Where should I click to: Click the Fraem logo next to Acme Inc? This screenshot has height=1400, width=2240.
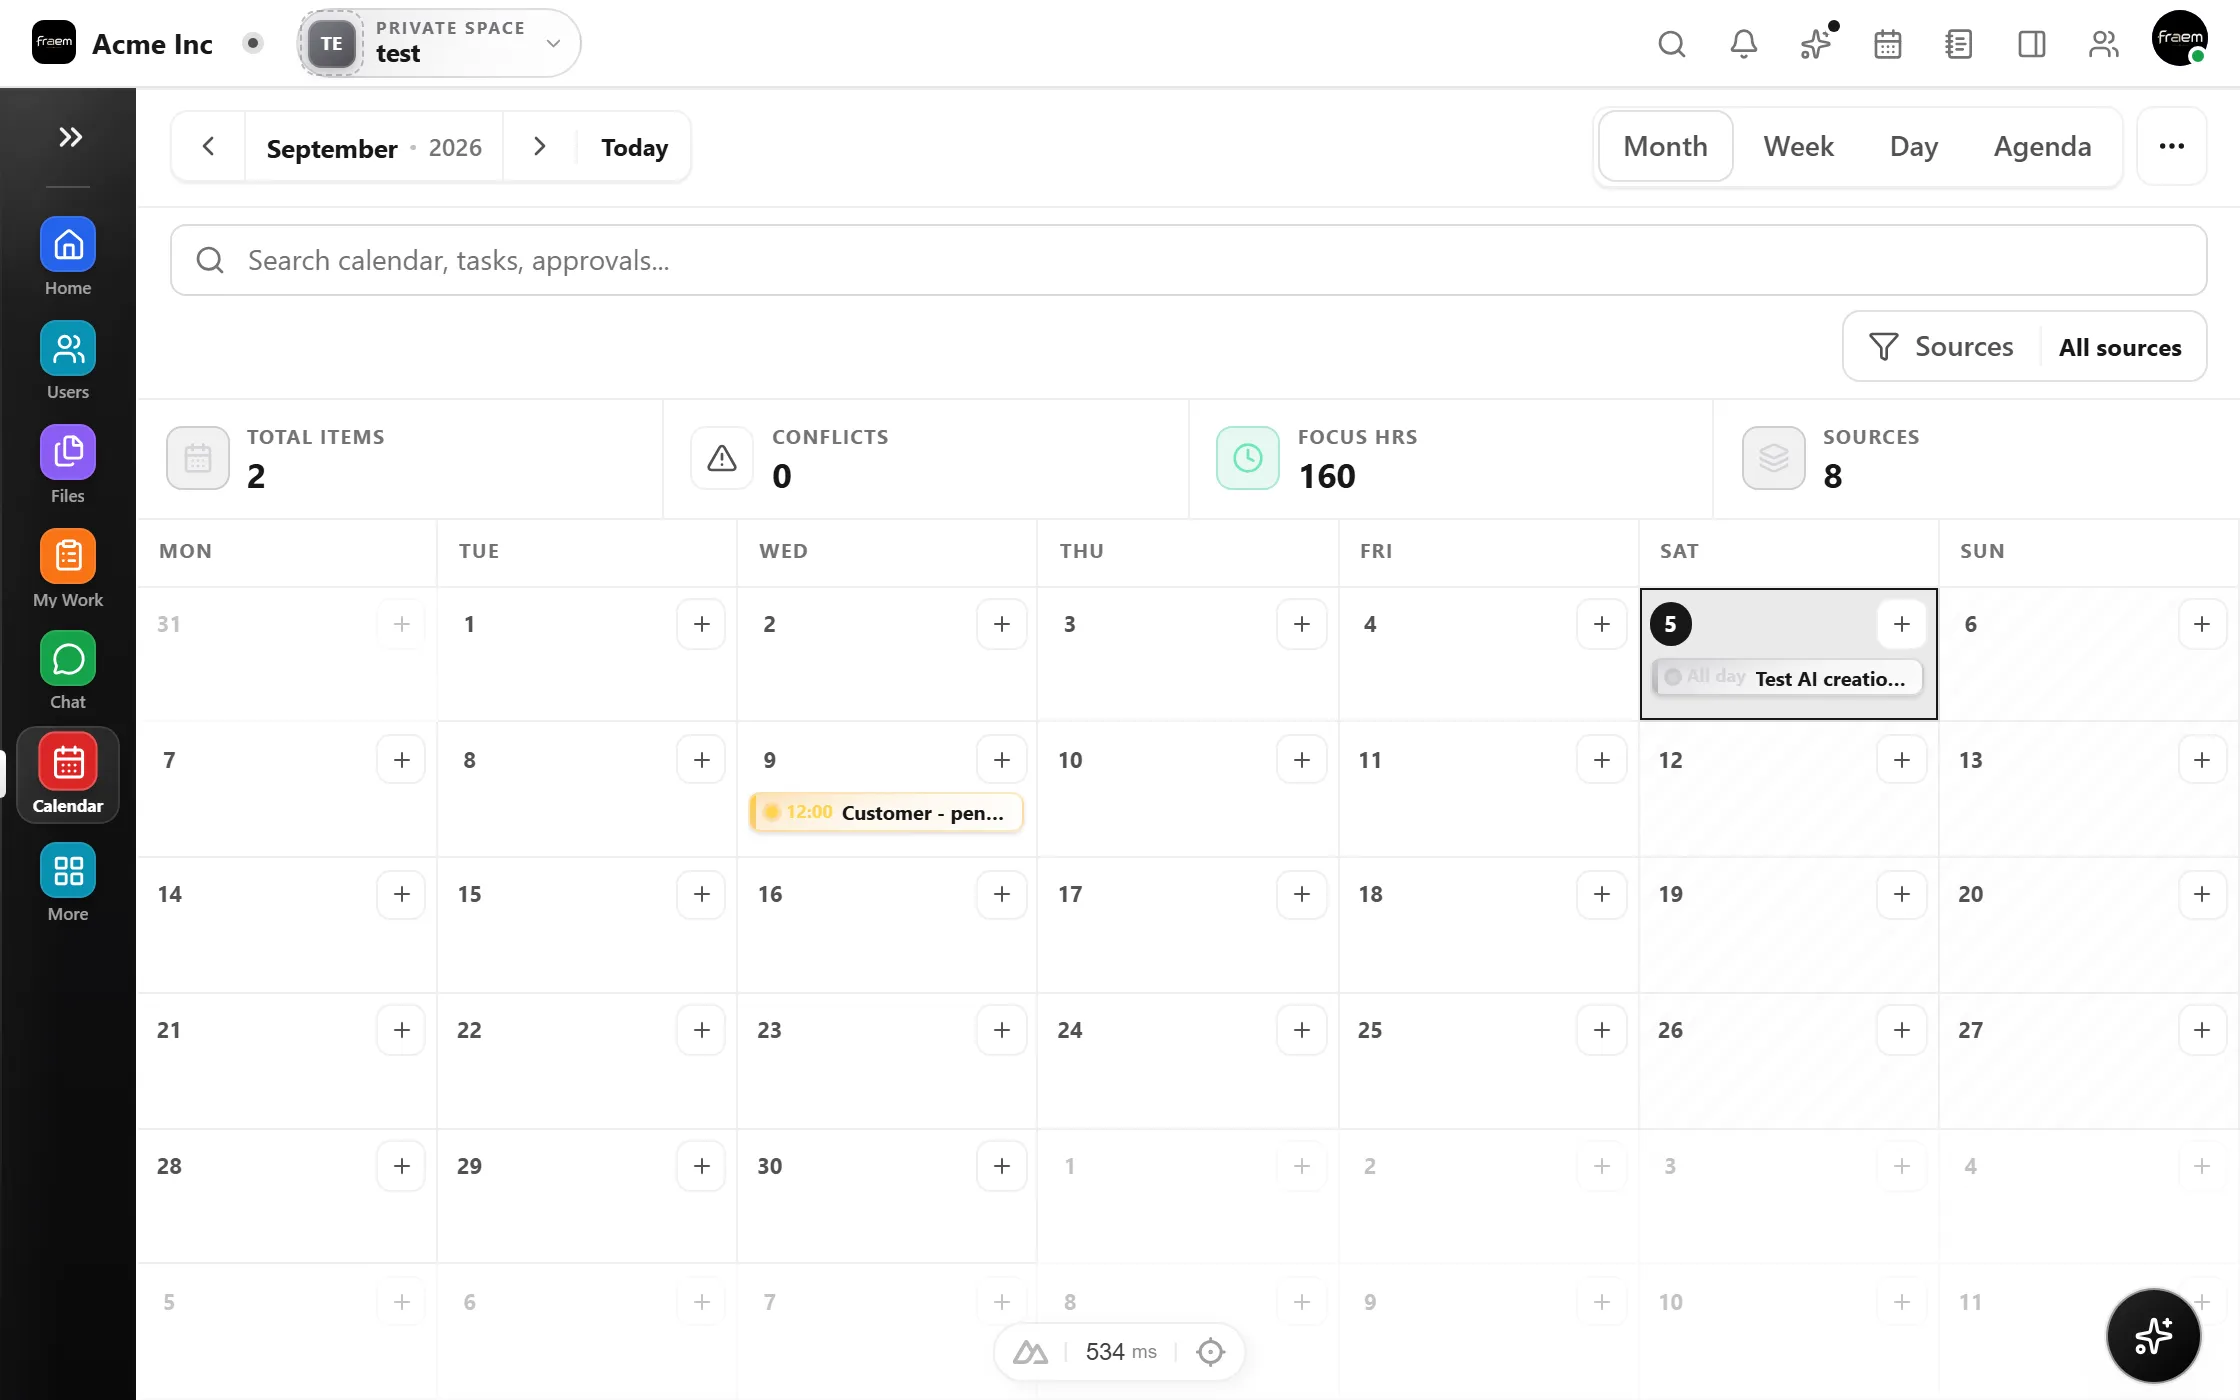click(x=54, y=42)
